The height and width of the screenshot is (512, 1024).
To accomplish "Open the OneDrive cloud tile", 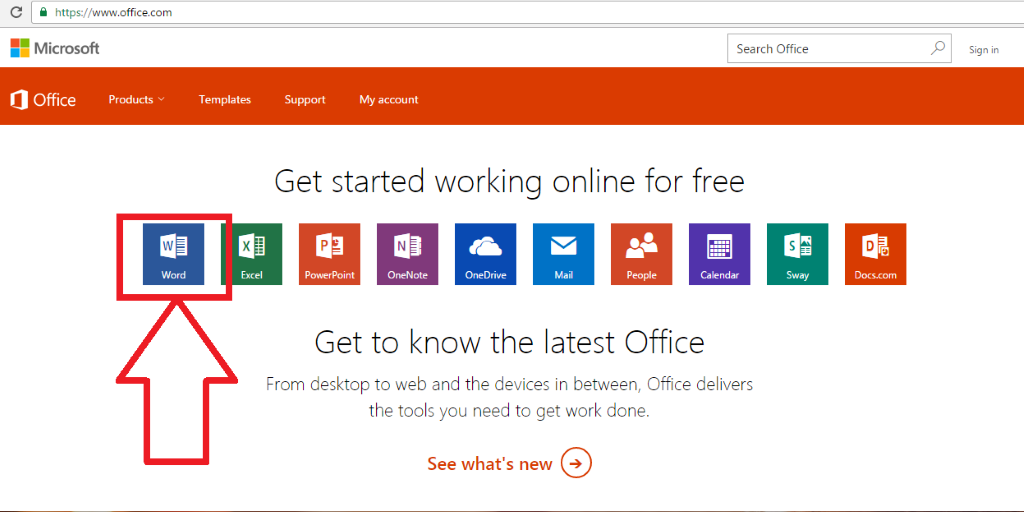I will [x=486, y=254].
